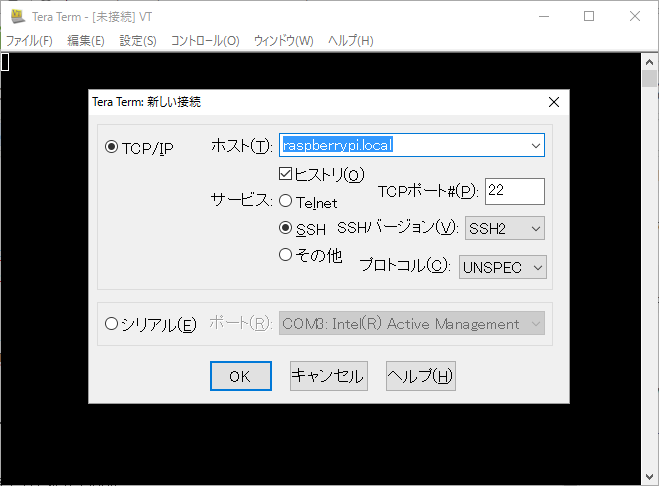Click the vertical scrollbar thumb

pos(649,79)
